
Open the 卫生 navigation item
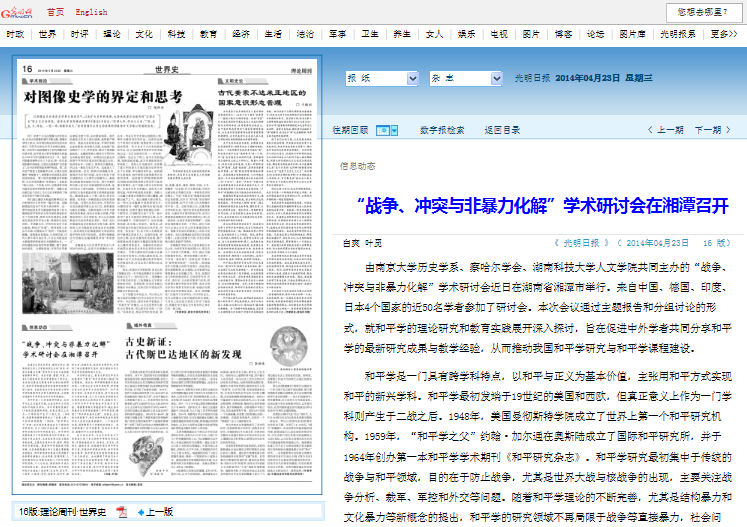370,34
